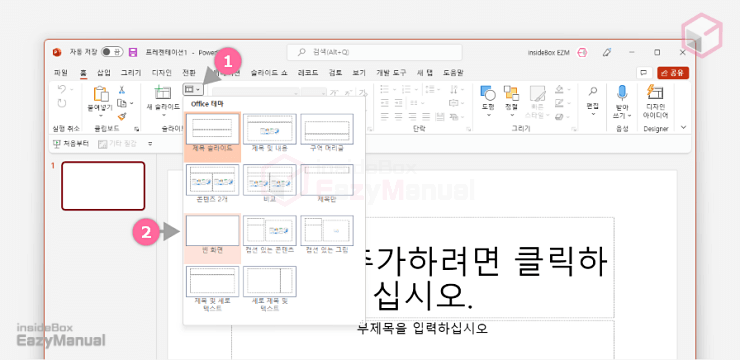Open the 개발 도구 (Developer) tab

(391, 73)
